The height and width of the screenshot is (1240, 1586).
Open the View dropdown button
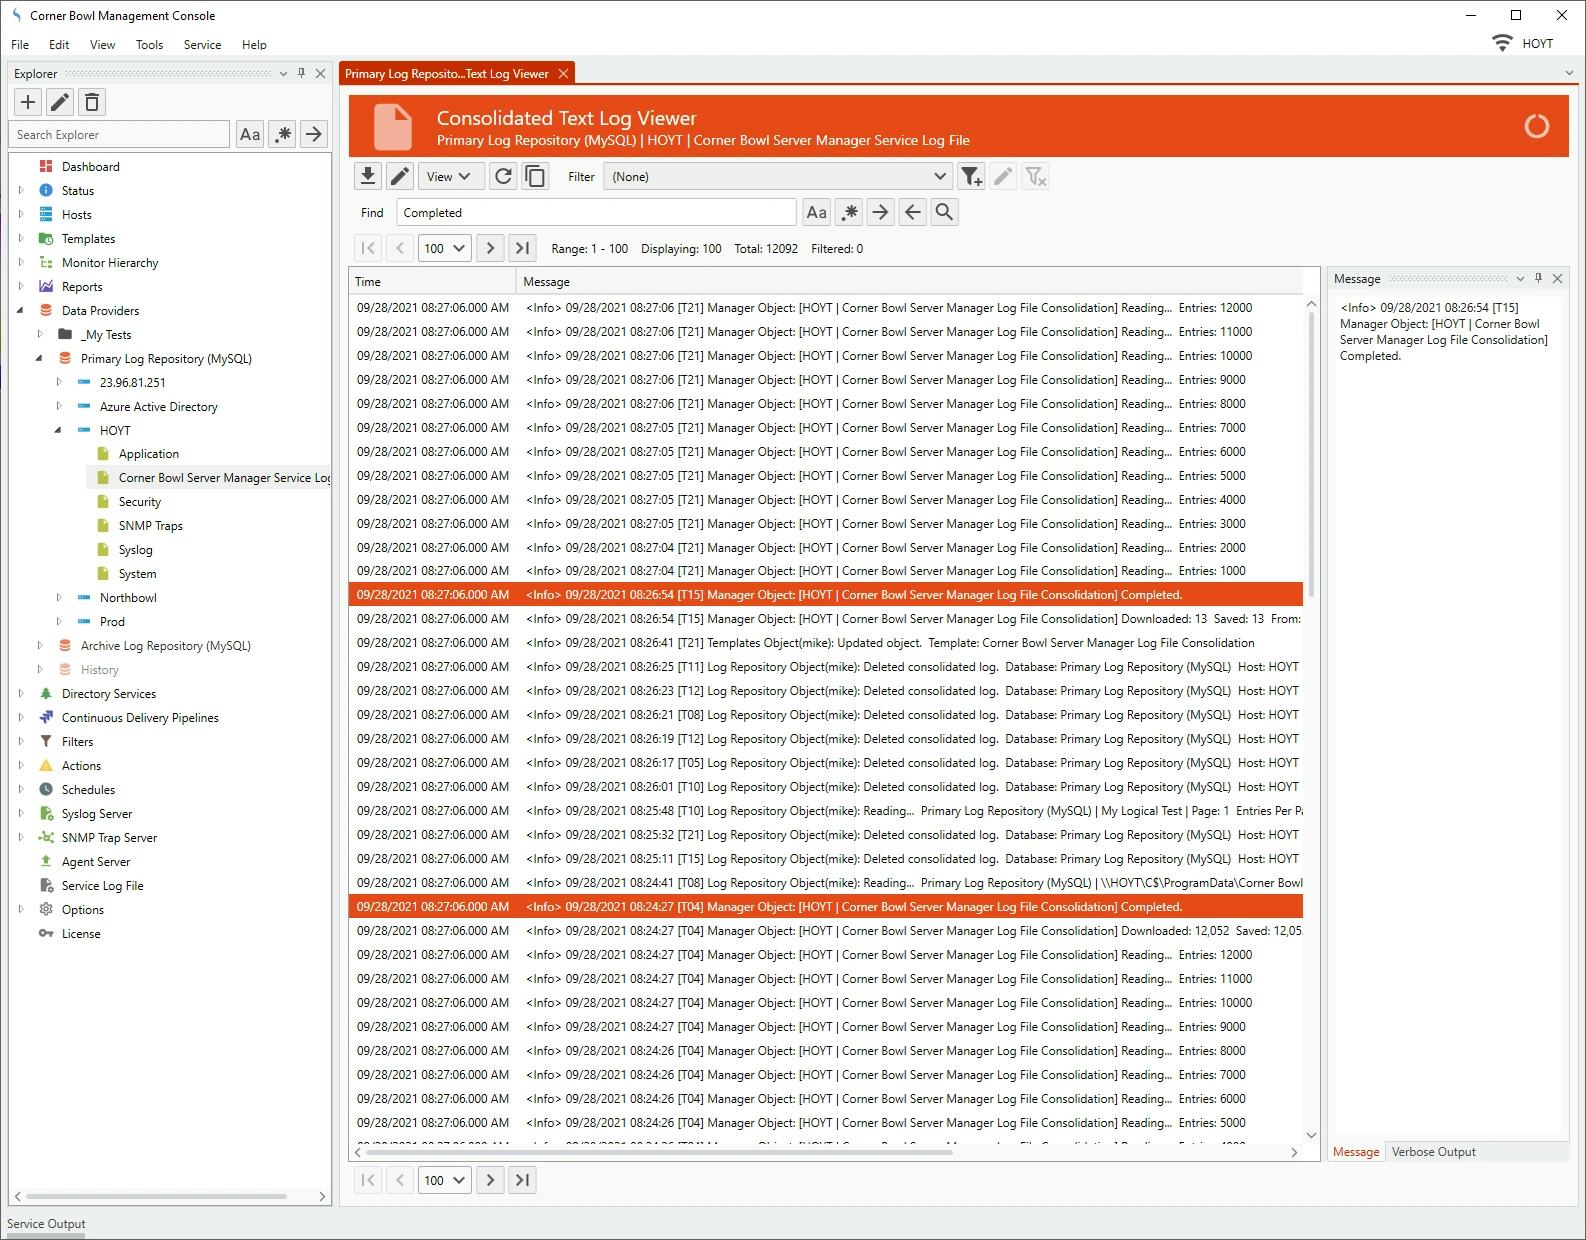[451, 176]
